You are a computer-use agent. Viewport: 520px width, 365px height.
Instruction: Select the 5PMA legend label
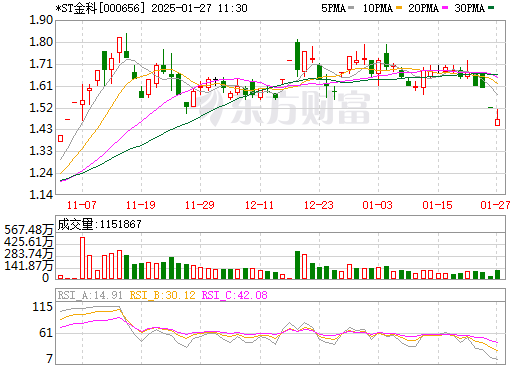coord(333,8)
